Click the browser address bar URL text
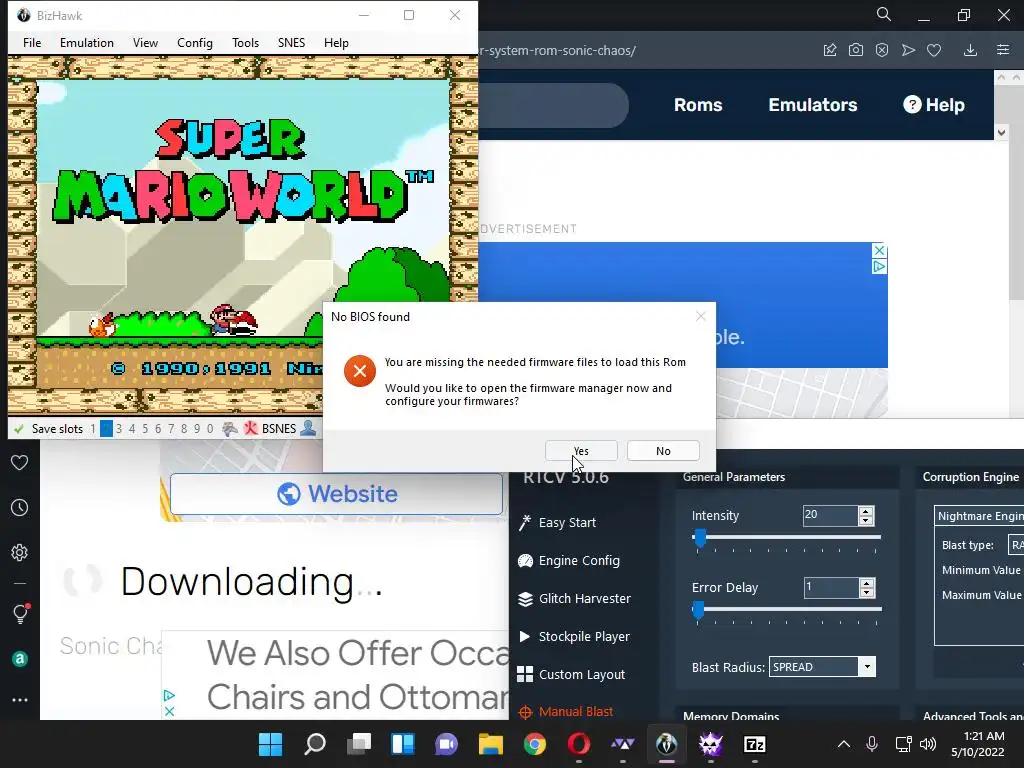 (x=557, y=50)
